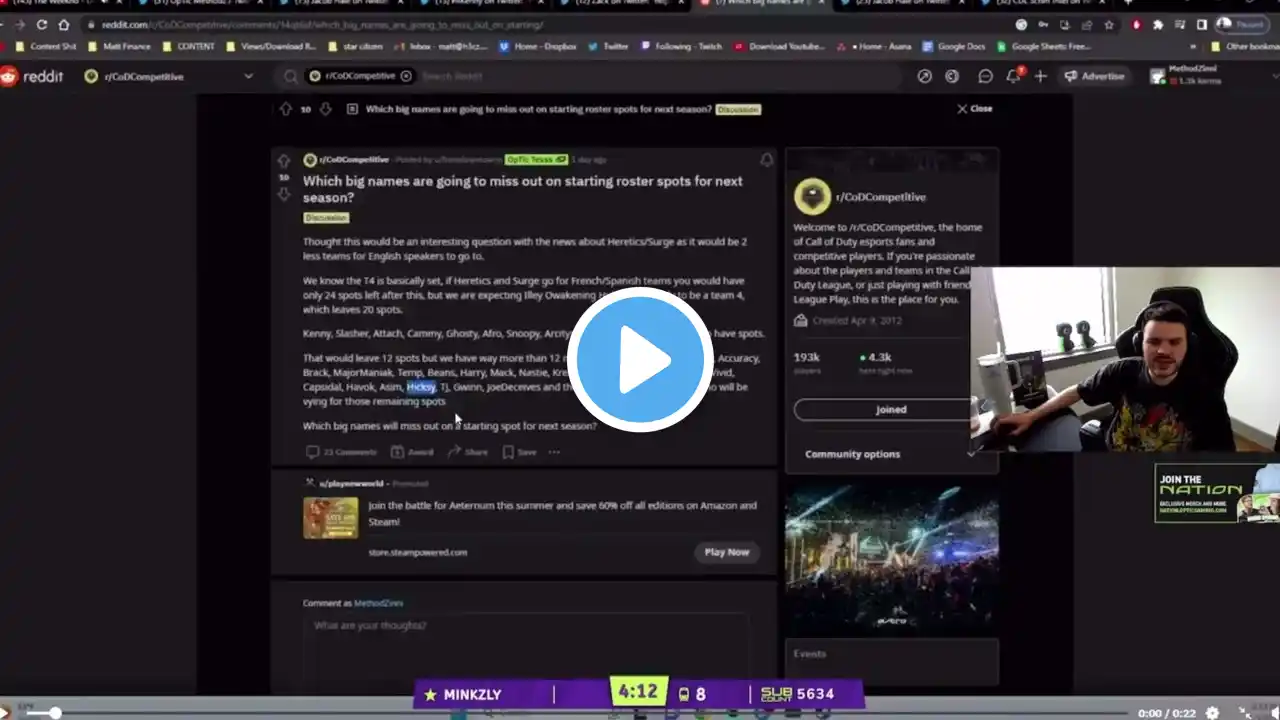Open the CONTENT bookmark folder

[x=189, y=46]
